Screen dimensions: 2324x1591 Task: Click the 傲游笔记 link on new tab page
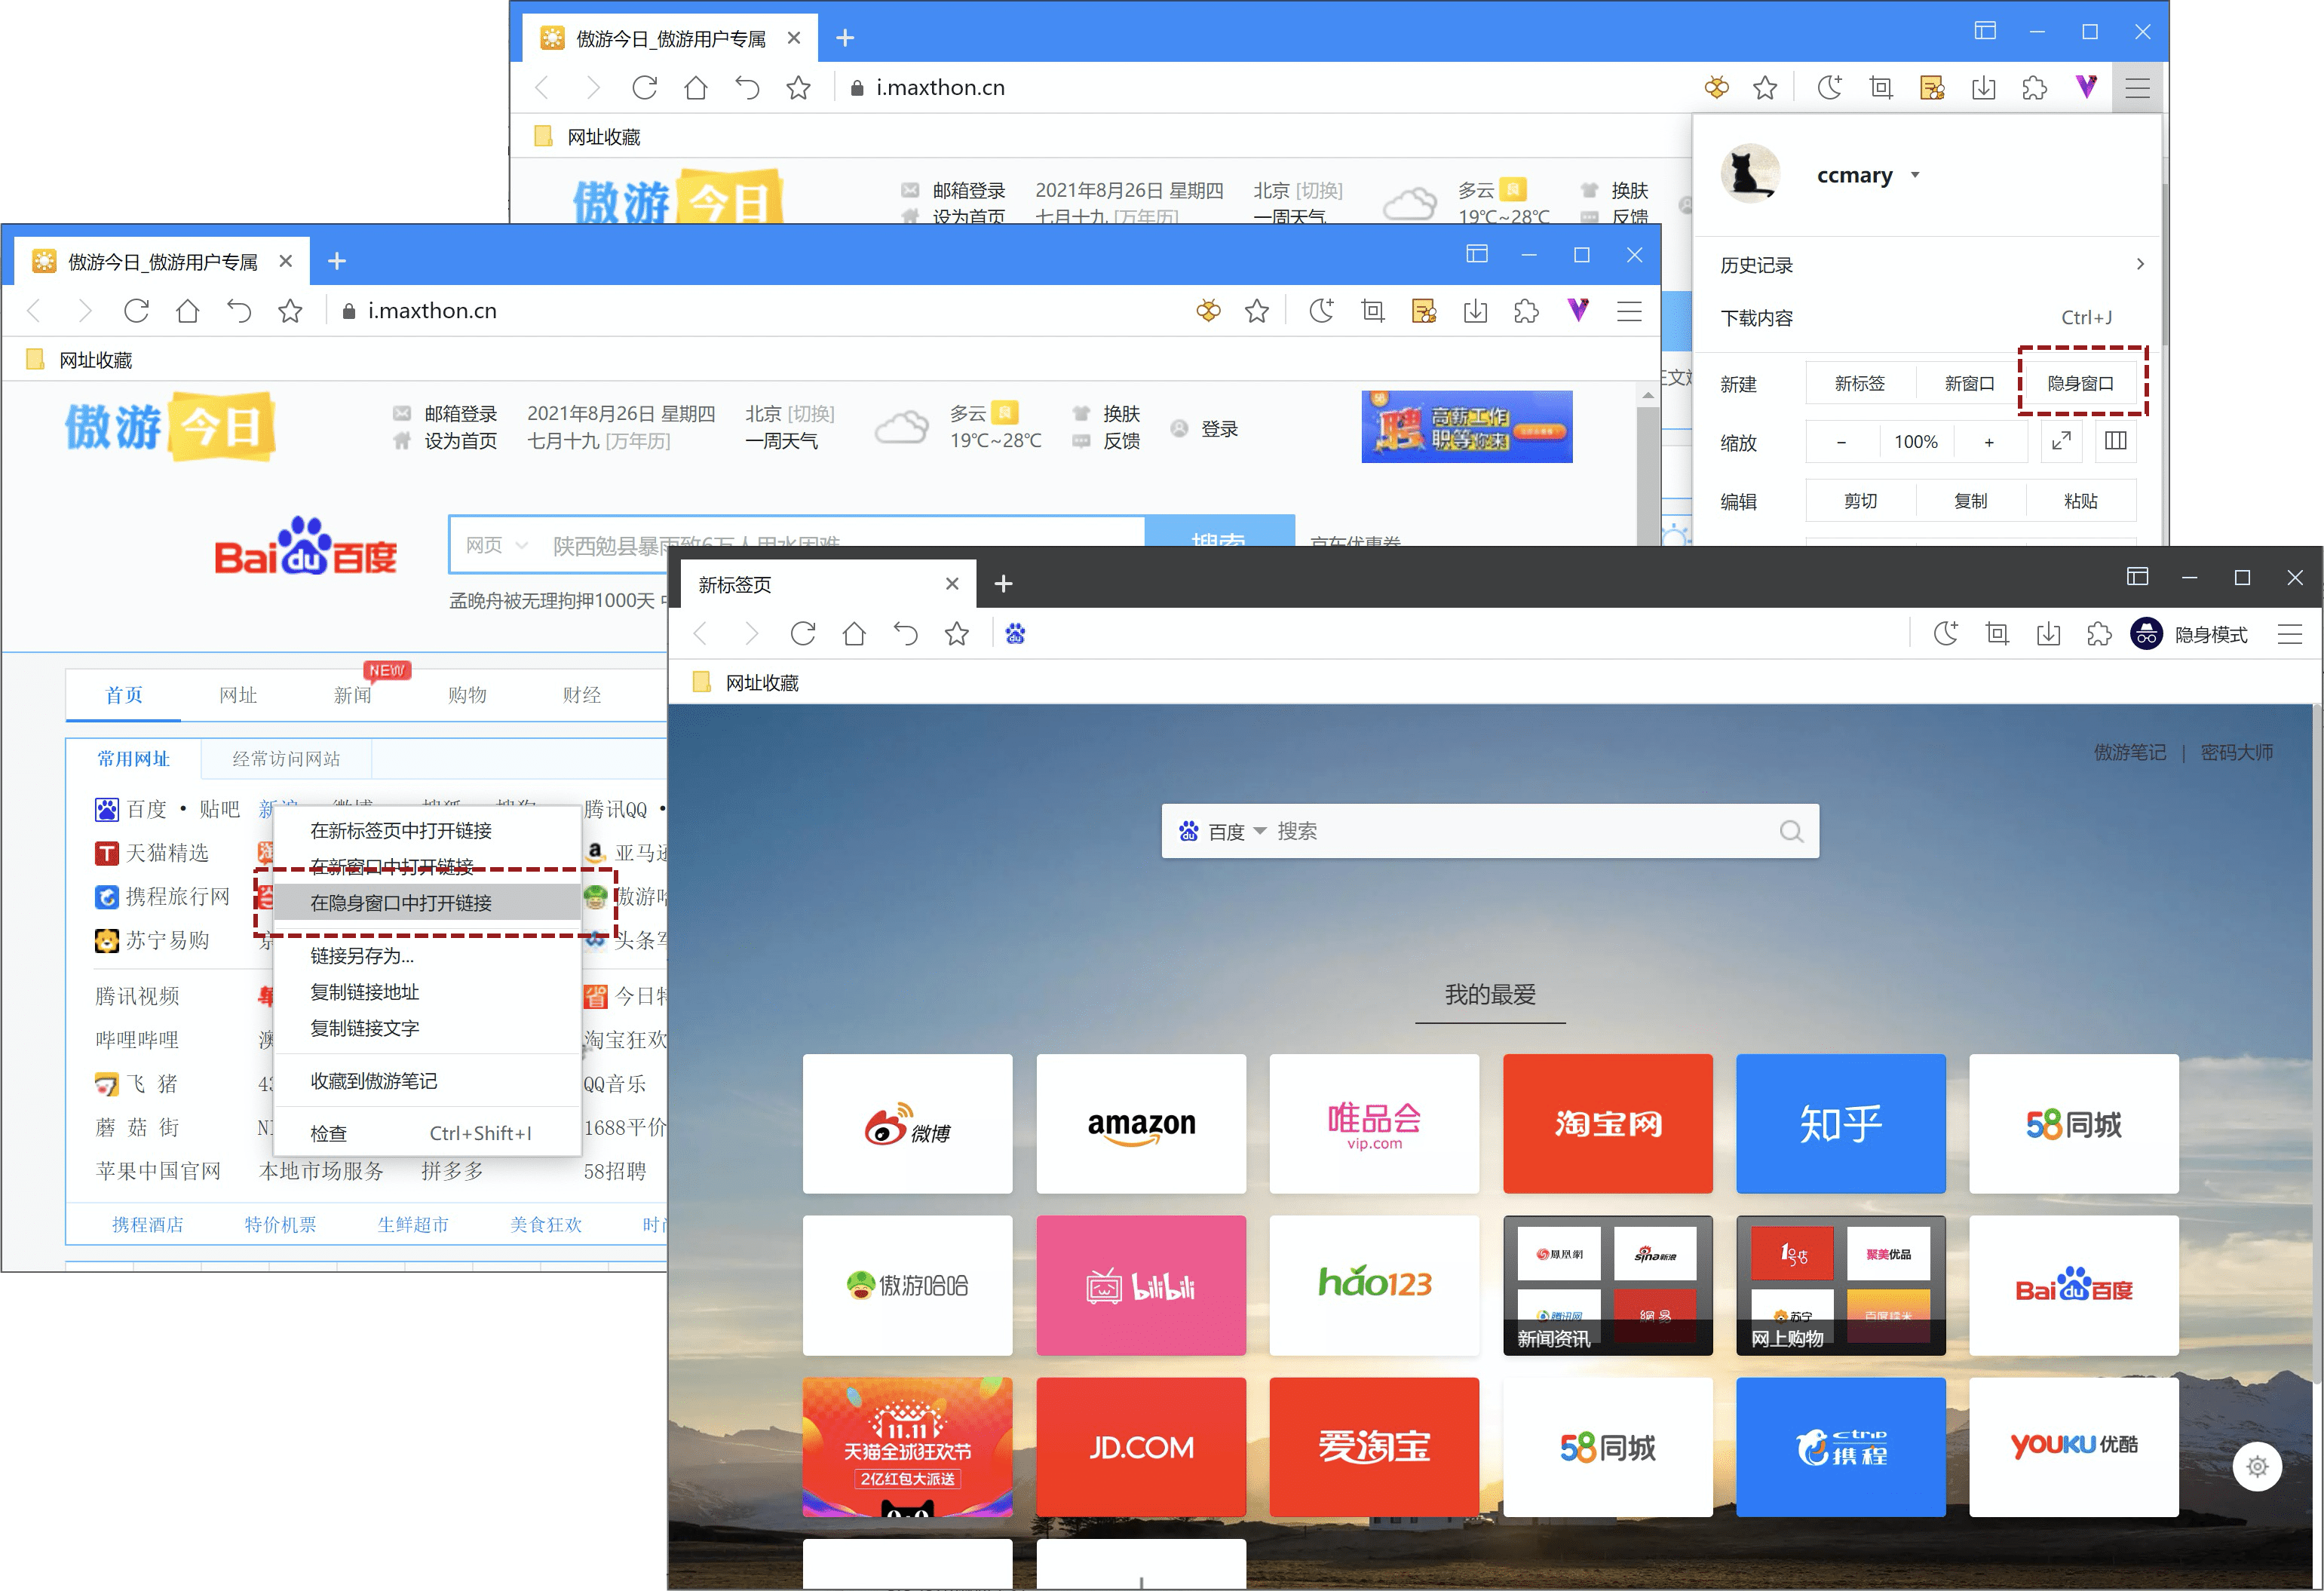tap(2130, 752)
